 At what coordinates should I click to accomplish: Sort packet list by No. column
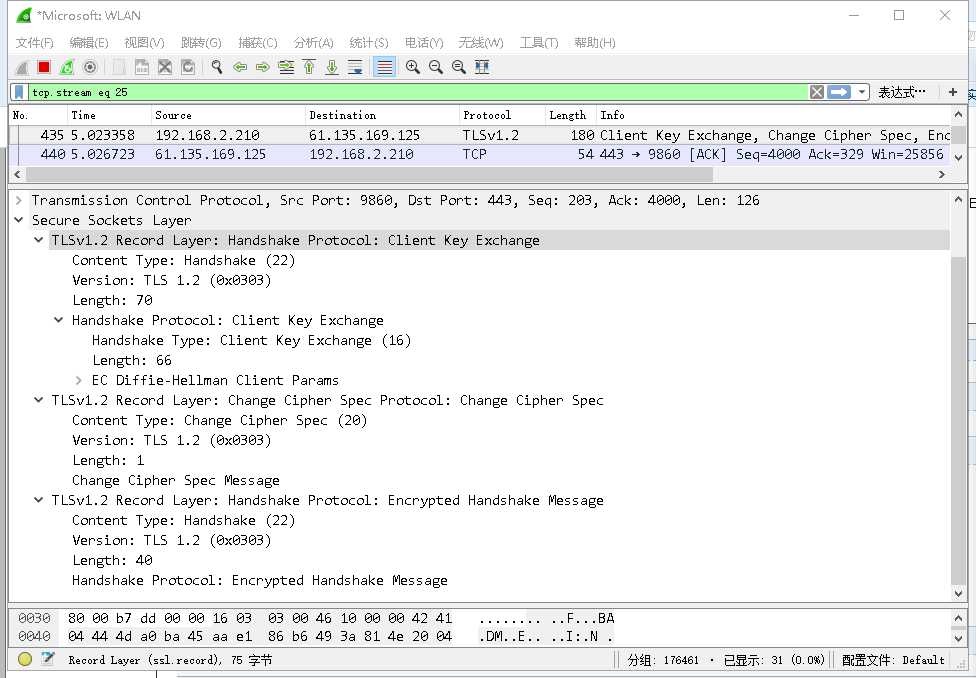pyautogui.click(x=38, y=115)
